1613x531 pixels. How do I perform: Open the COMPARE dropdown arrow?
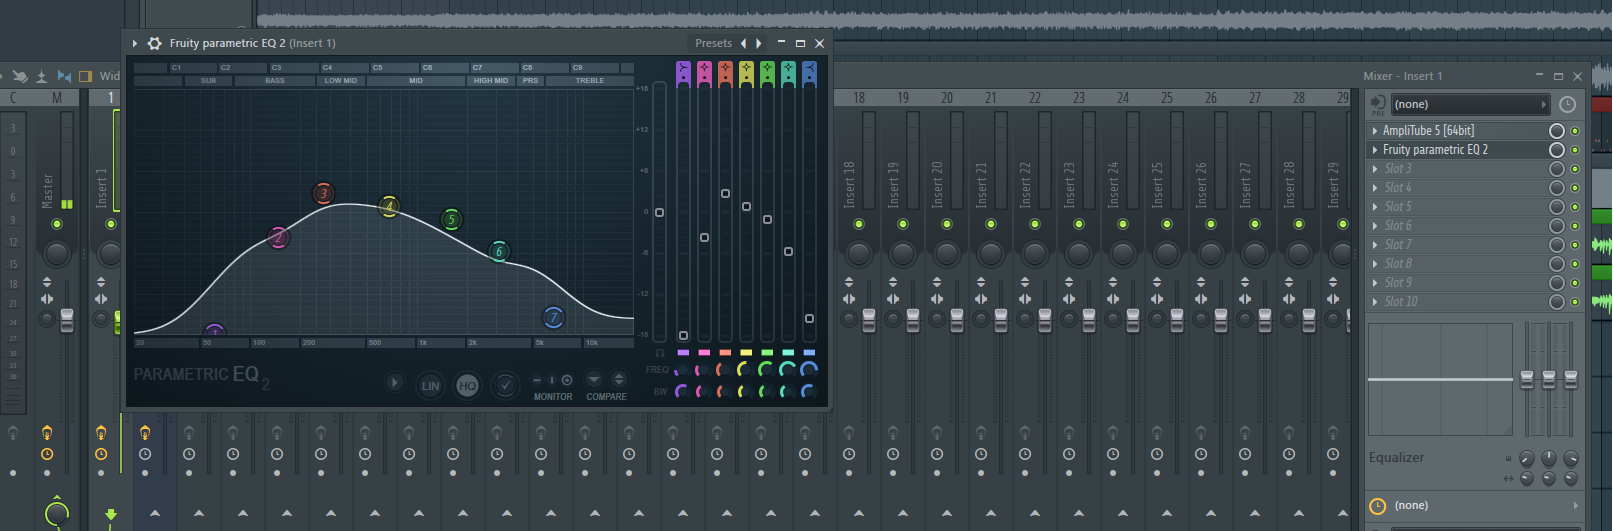tap(594, 379)
